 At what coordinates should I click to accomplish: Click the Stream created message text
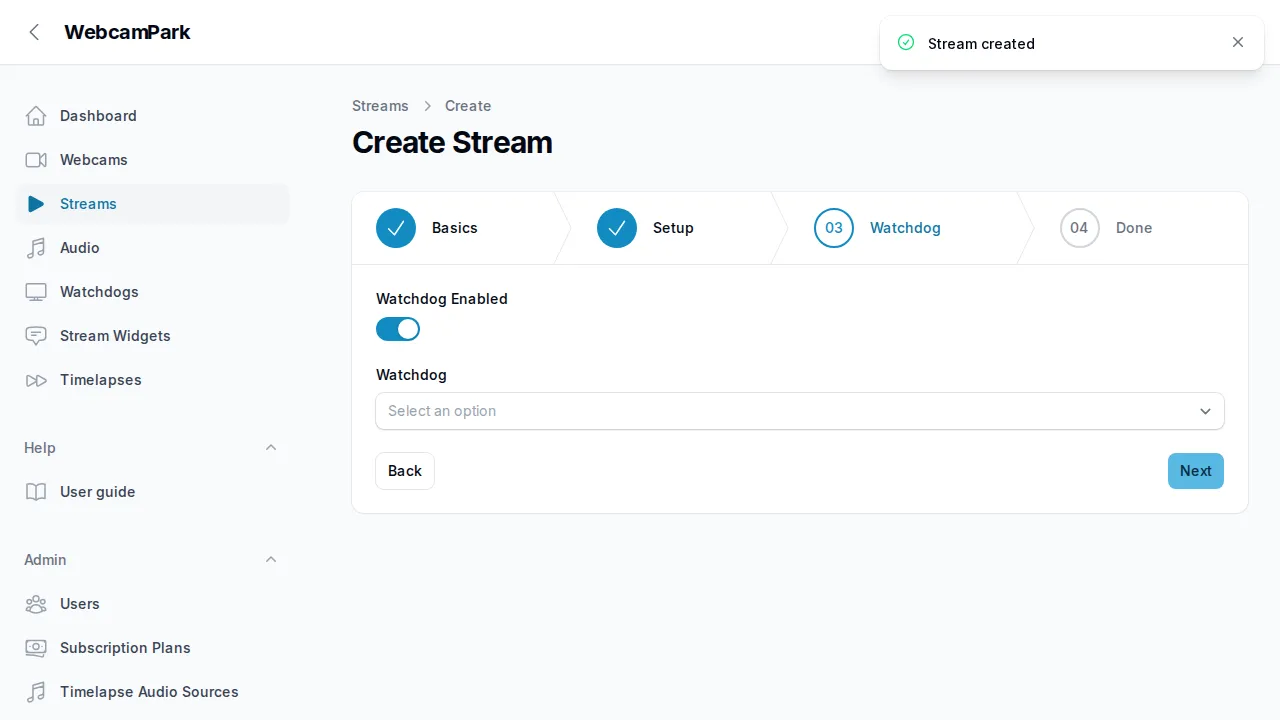pos(981,44)
